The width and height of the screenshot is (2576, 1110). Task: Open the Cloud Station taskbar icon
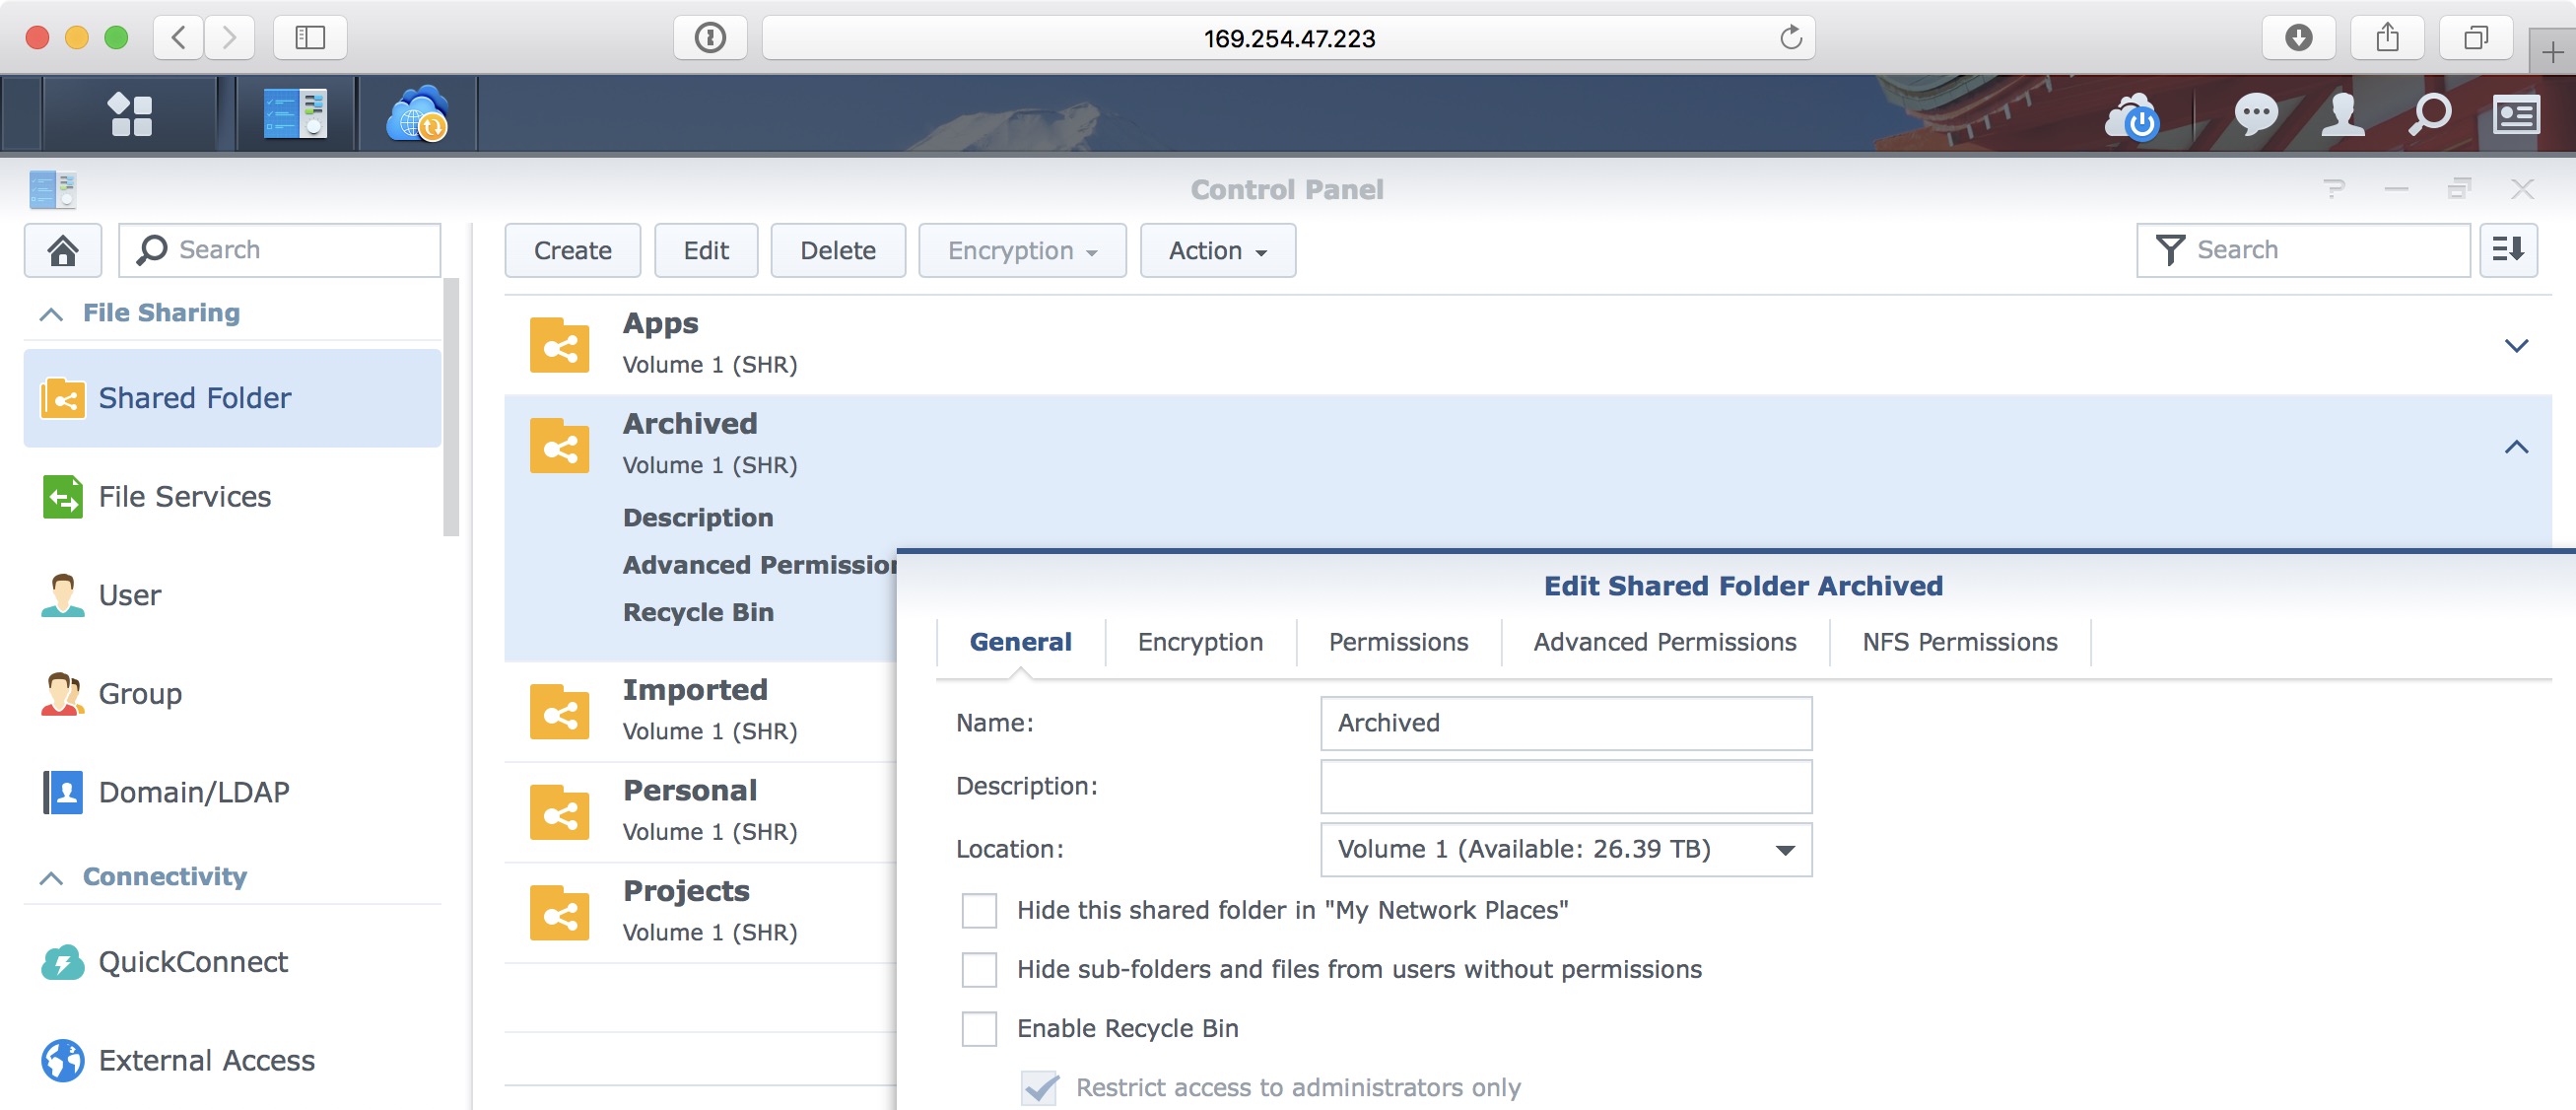point(417,114)
